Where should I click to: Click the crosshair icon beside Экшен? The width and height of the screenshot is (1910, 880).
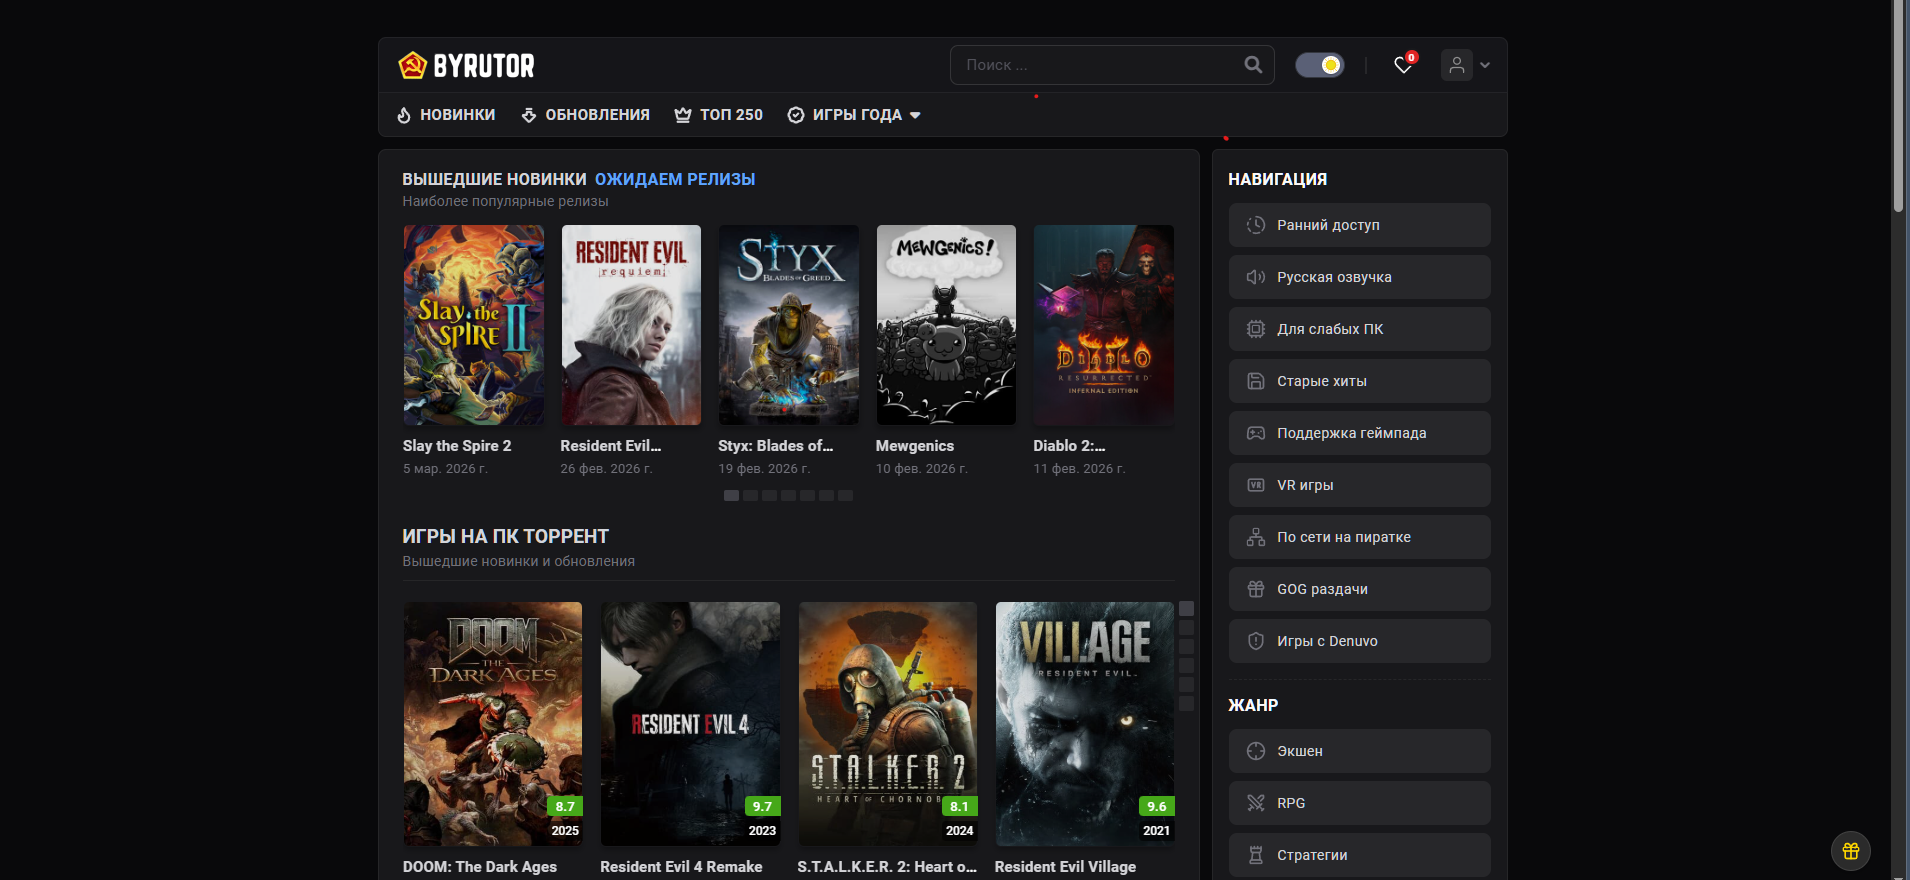(x=1256, y=751)
